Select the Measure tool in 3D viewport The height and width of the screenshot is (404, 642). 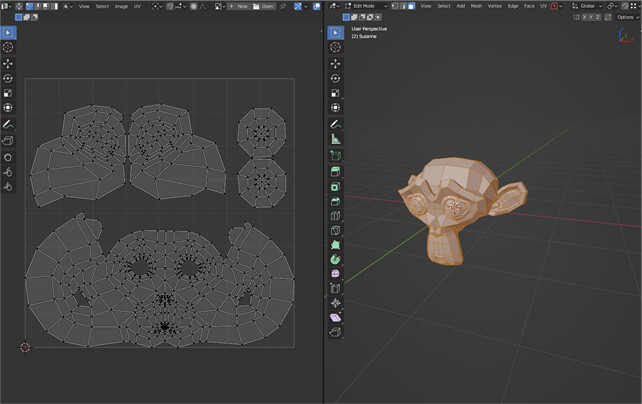tap(335, 139)
